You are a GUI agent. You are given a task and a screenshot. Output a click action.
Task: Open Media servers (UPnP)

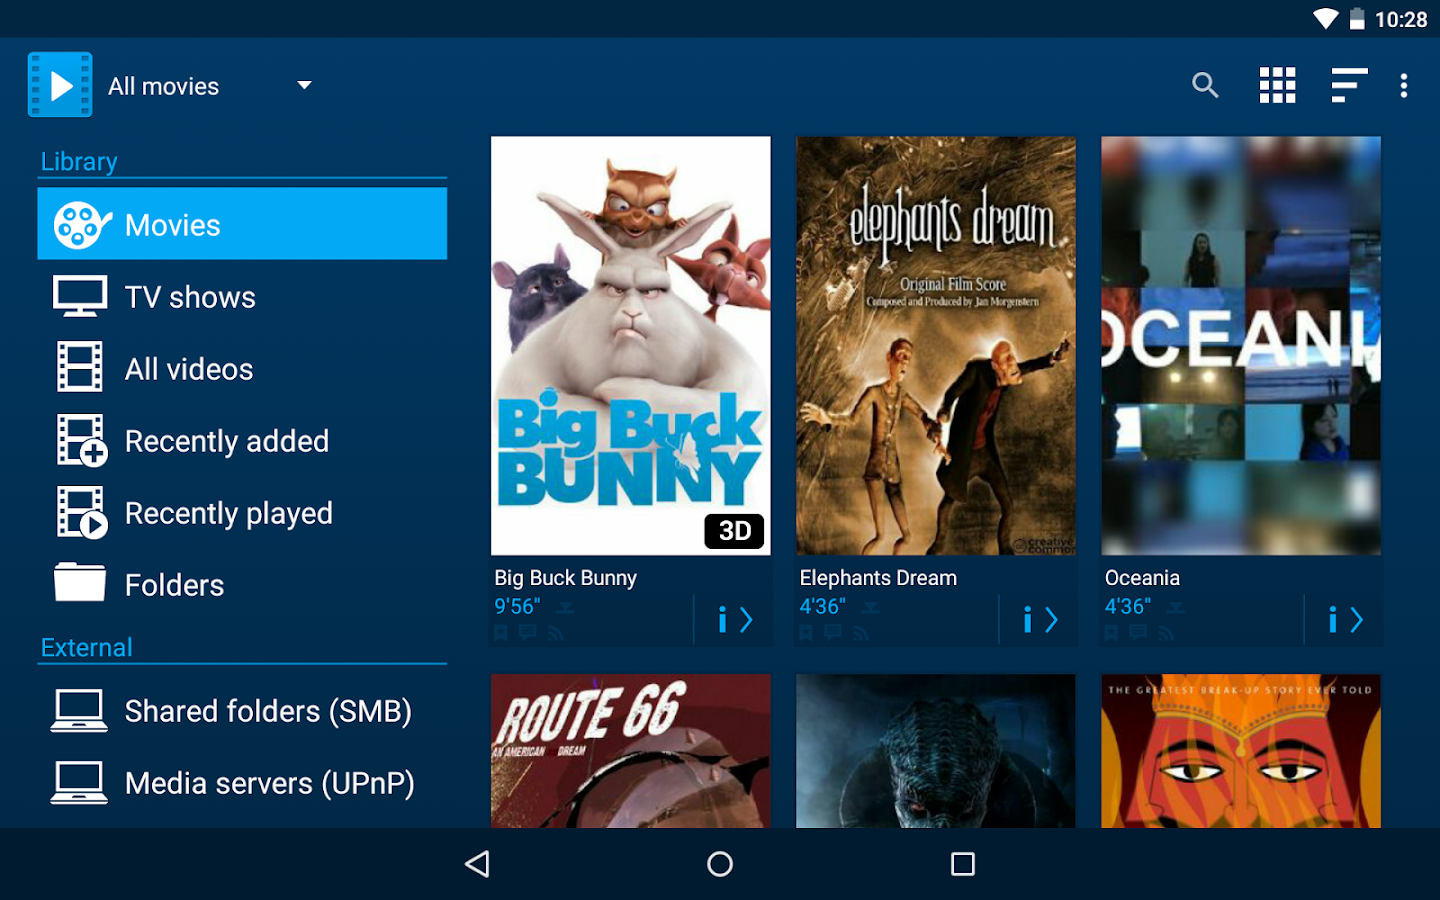click(269, 783)
